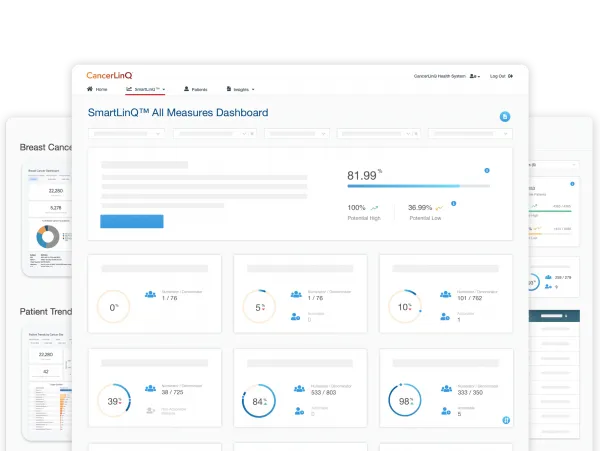The width and height of the screenshot is (600, 451).
Task: Click the blue round icon in 98% card corner
Action: [x=506, y=420]
